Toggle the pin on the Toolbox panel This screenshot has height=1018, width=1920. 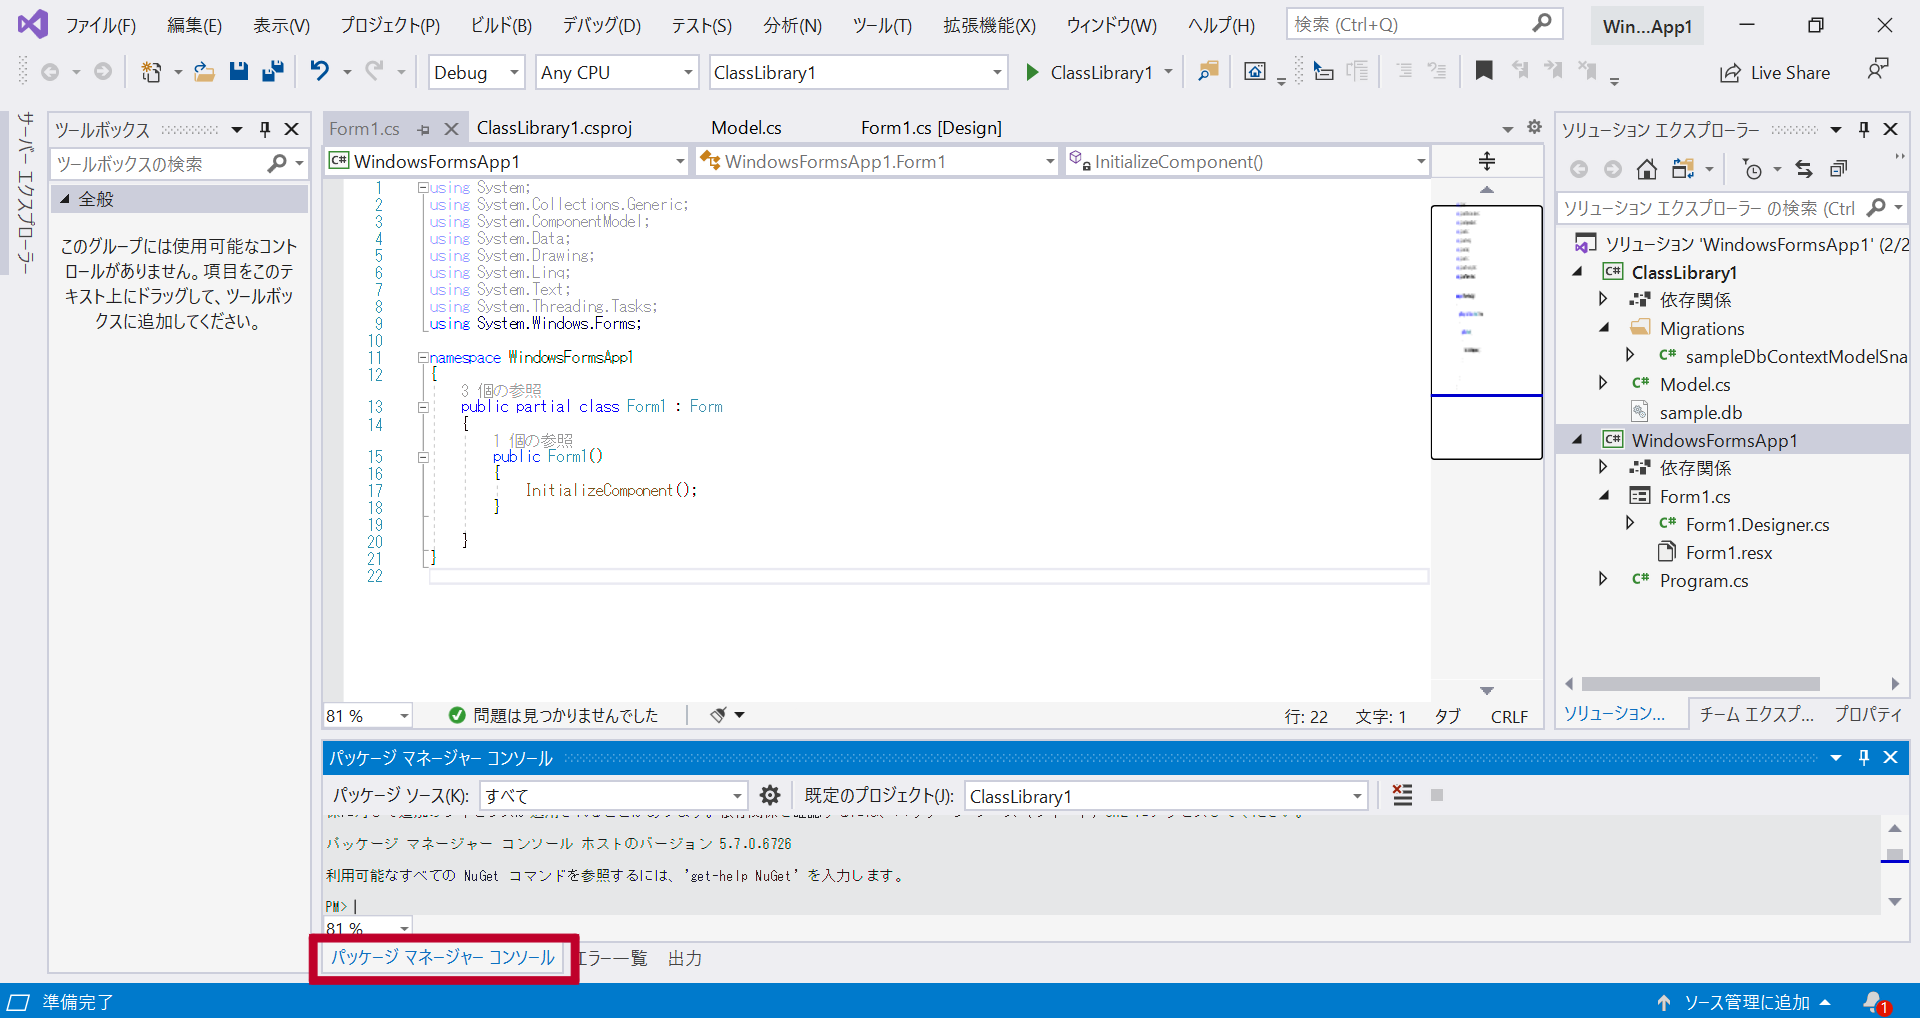[x=264, y=129]
